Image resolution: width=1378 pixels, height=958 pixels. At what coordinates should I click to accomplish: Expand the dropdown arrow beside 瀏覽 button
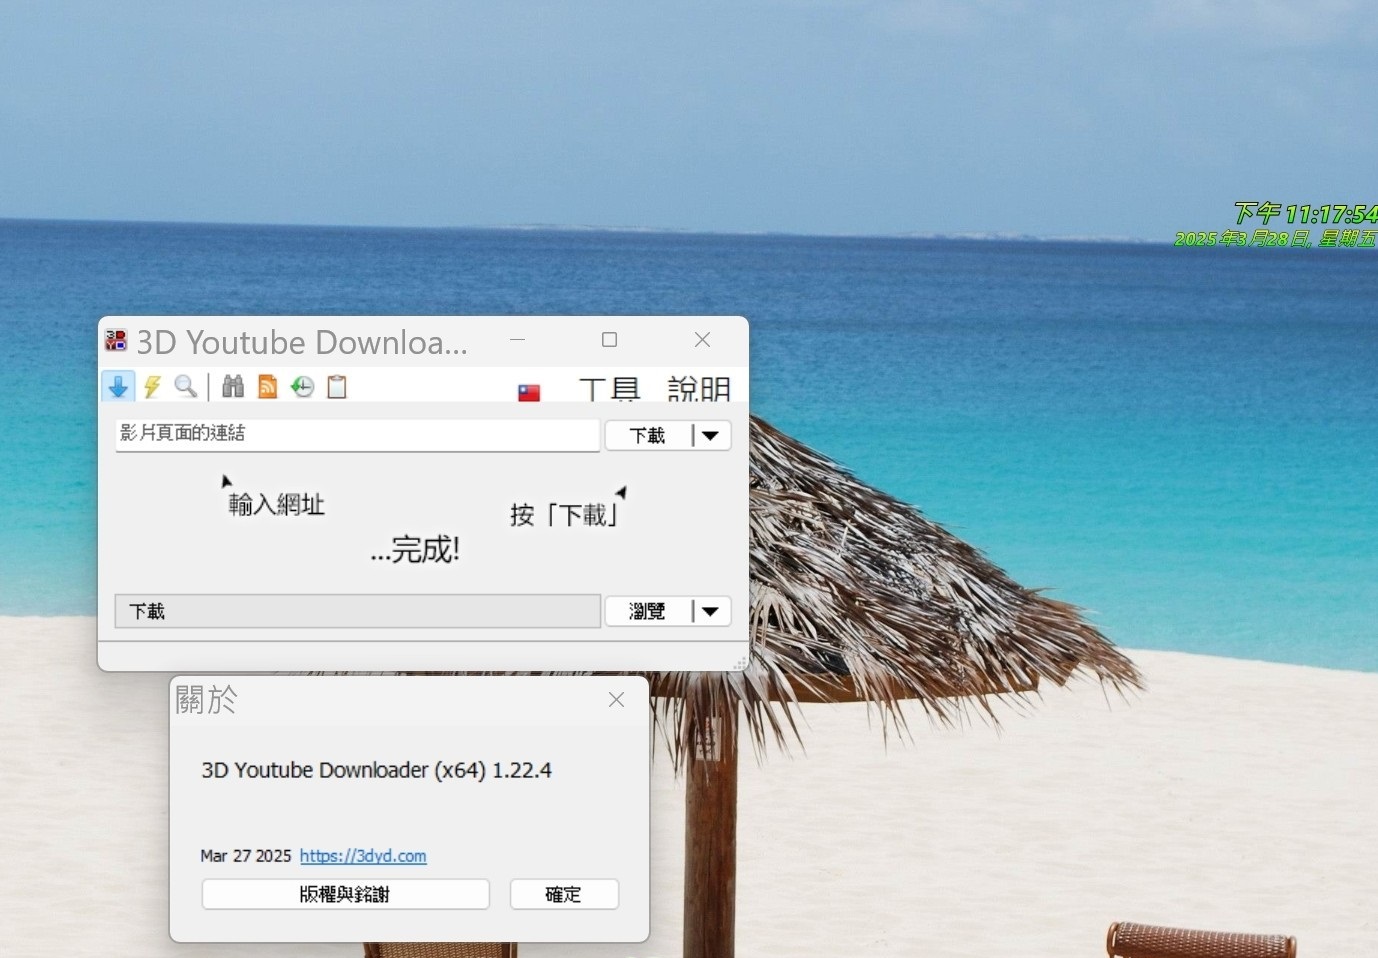click(x=711, y=611)
